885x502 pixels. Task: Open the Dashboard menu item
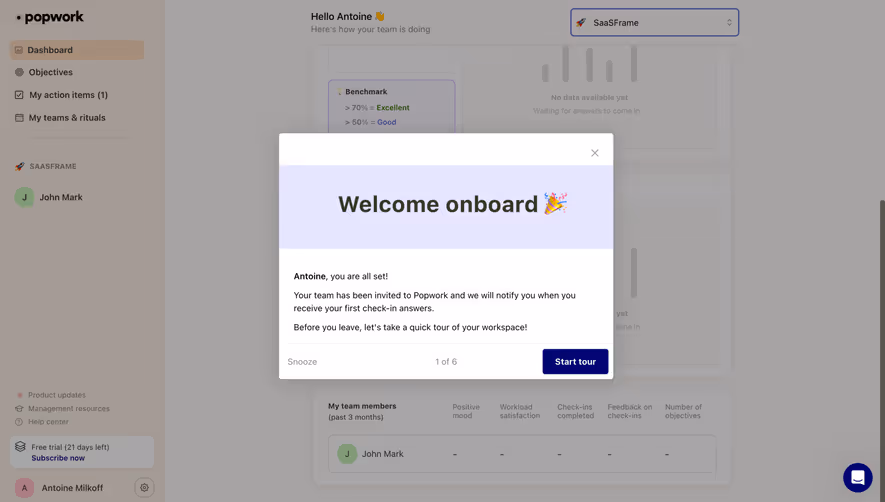tap(77, 50)
